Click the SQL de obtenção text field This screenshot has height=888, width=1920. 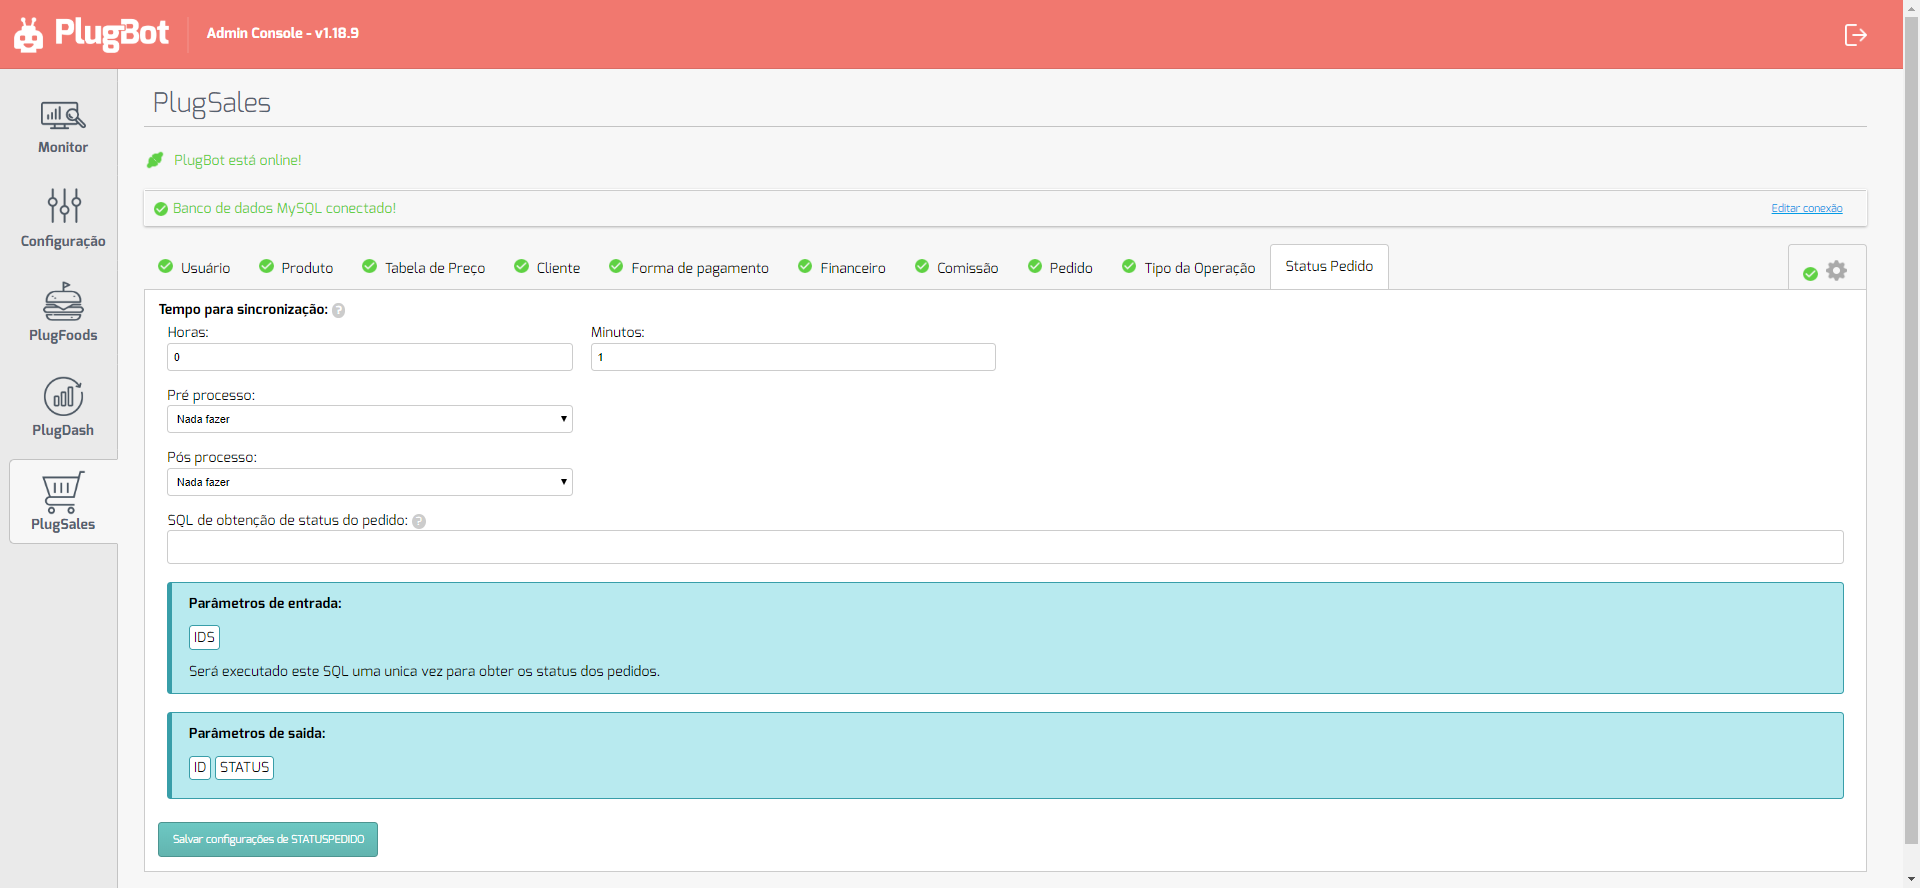[x=1005, y=547]
